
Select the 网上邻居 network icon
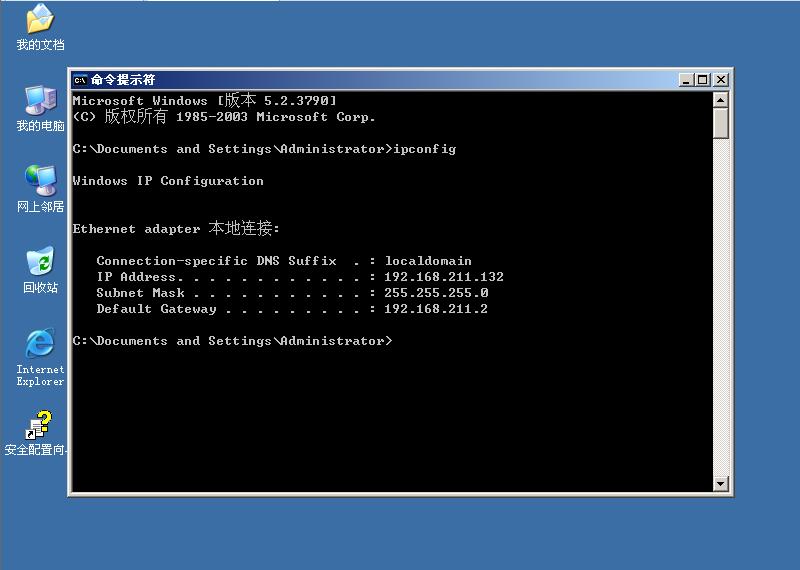[x=40, y=189]
